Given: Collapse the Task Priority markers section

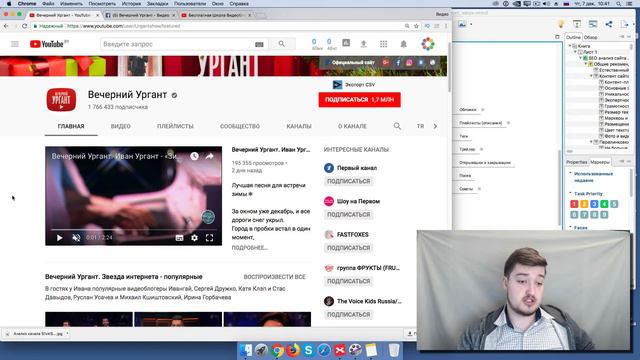Looking at the screenshot, I should [571, 193].
